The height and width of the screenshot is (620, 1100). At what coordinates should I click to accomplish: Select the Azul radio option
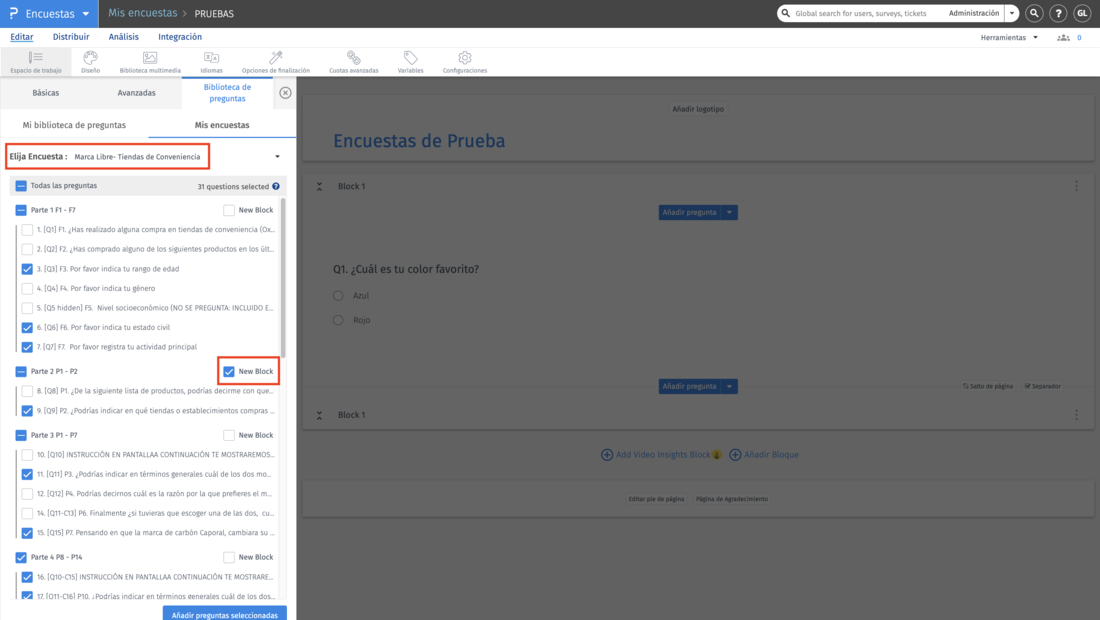pyautogui.click(x=338, y=296)
